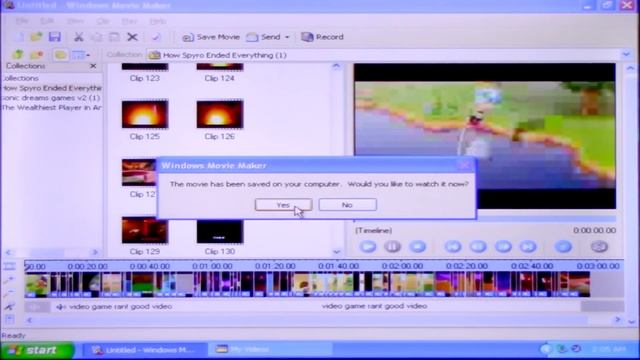Toggle storyboard/timeline view icon

(10, 267)
